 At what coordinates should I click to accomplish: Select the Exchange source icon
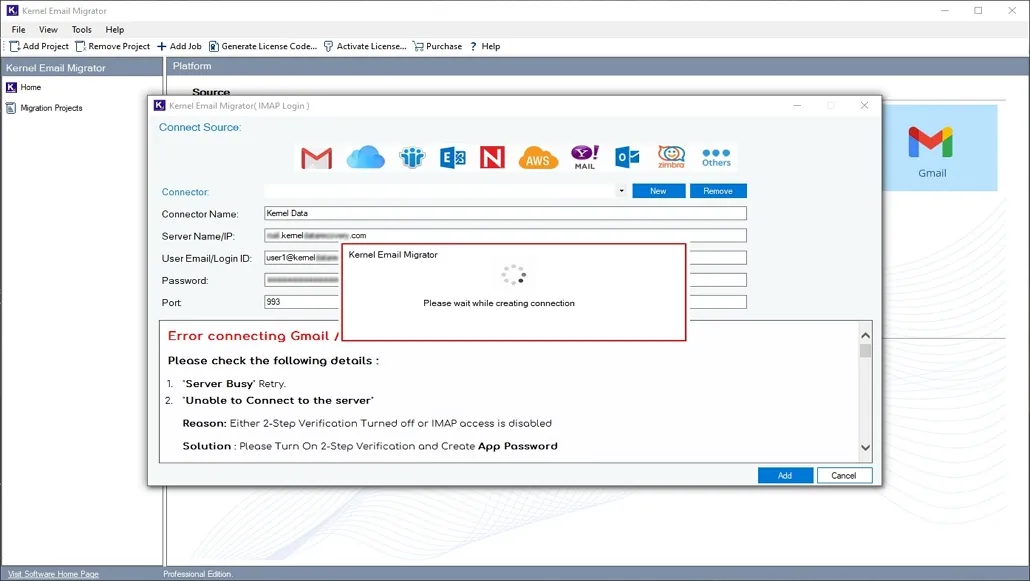pos(452,156)
